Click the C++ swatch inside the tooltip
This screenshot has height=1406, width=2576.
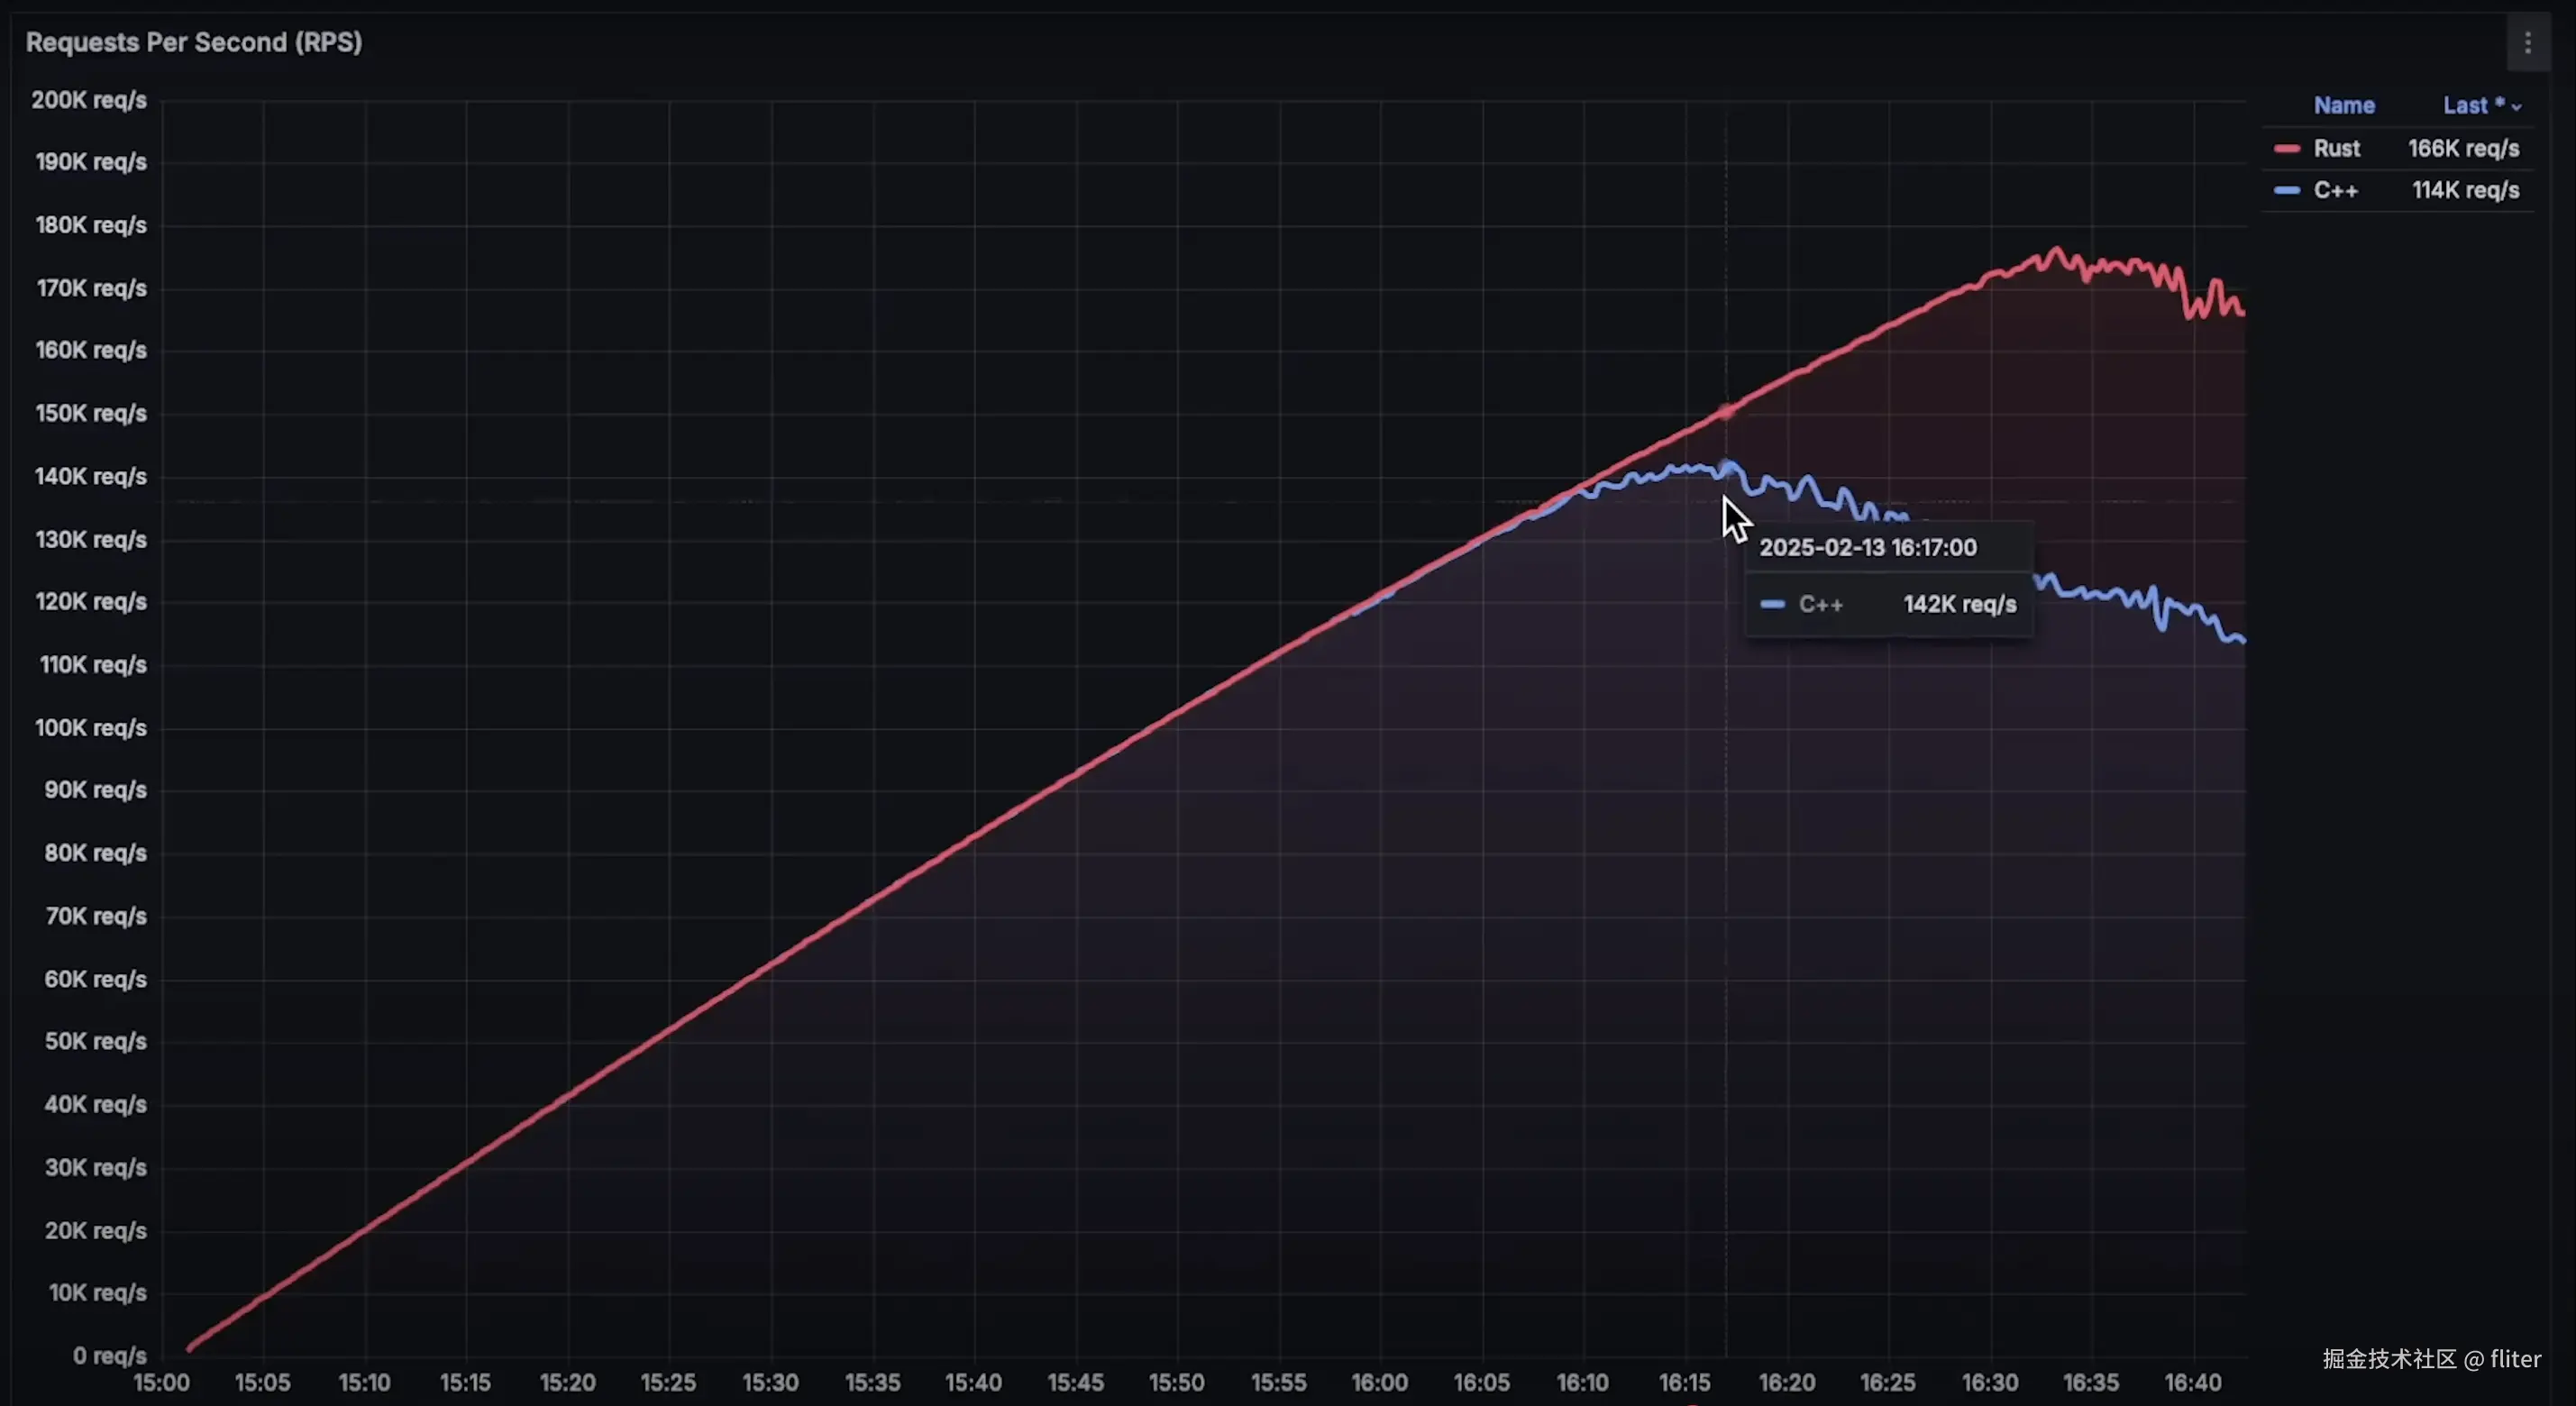1772,604
